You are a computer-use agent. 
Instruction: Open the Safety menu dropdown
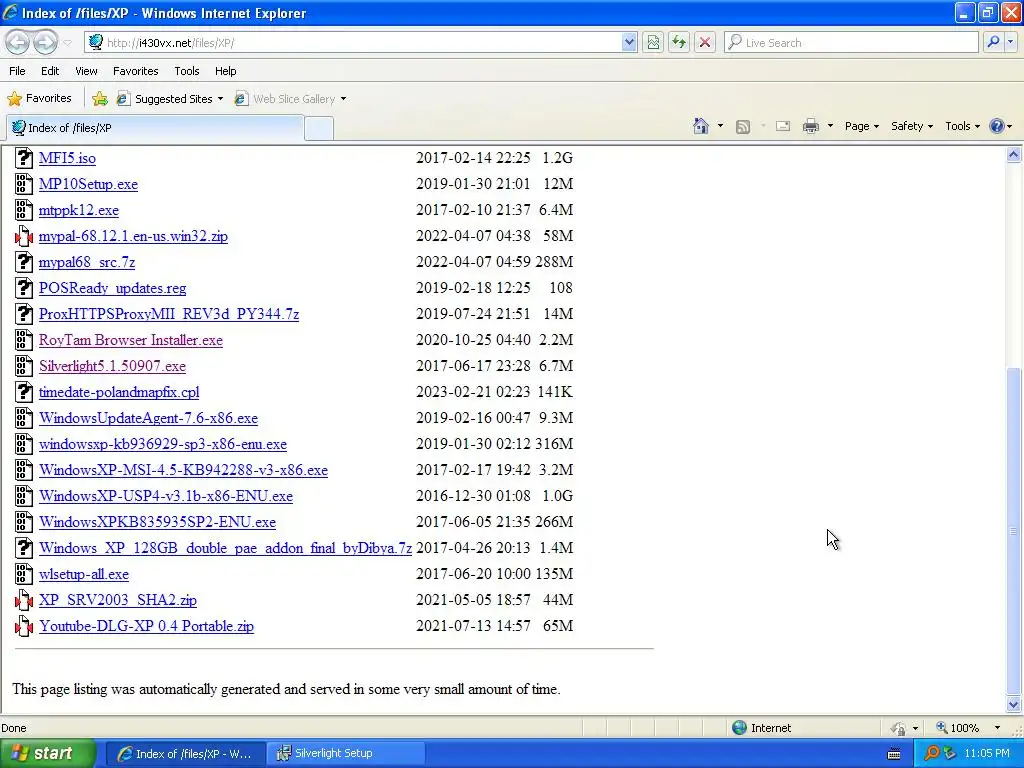912,126
